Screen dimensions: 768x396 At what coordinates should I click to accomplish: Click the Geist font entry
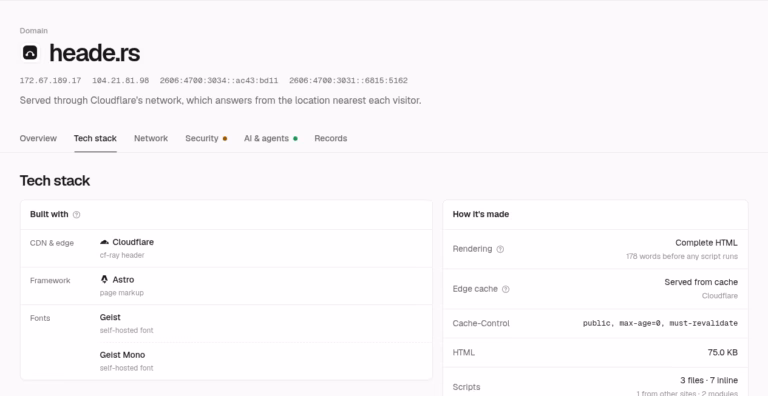click(110, 317)
